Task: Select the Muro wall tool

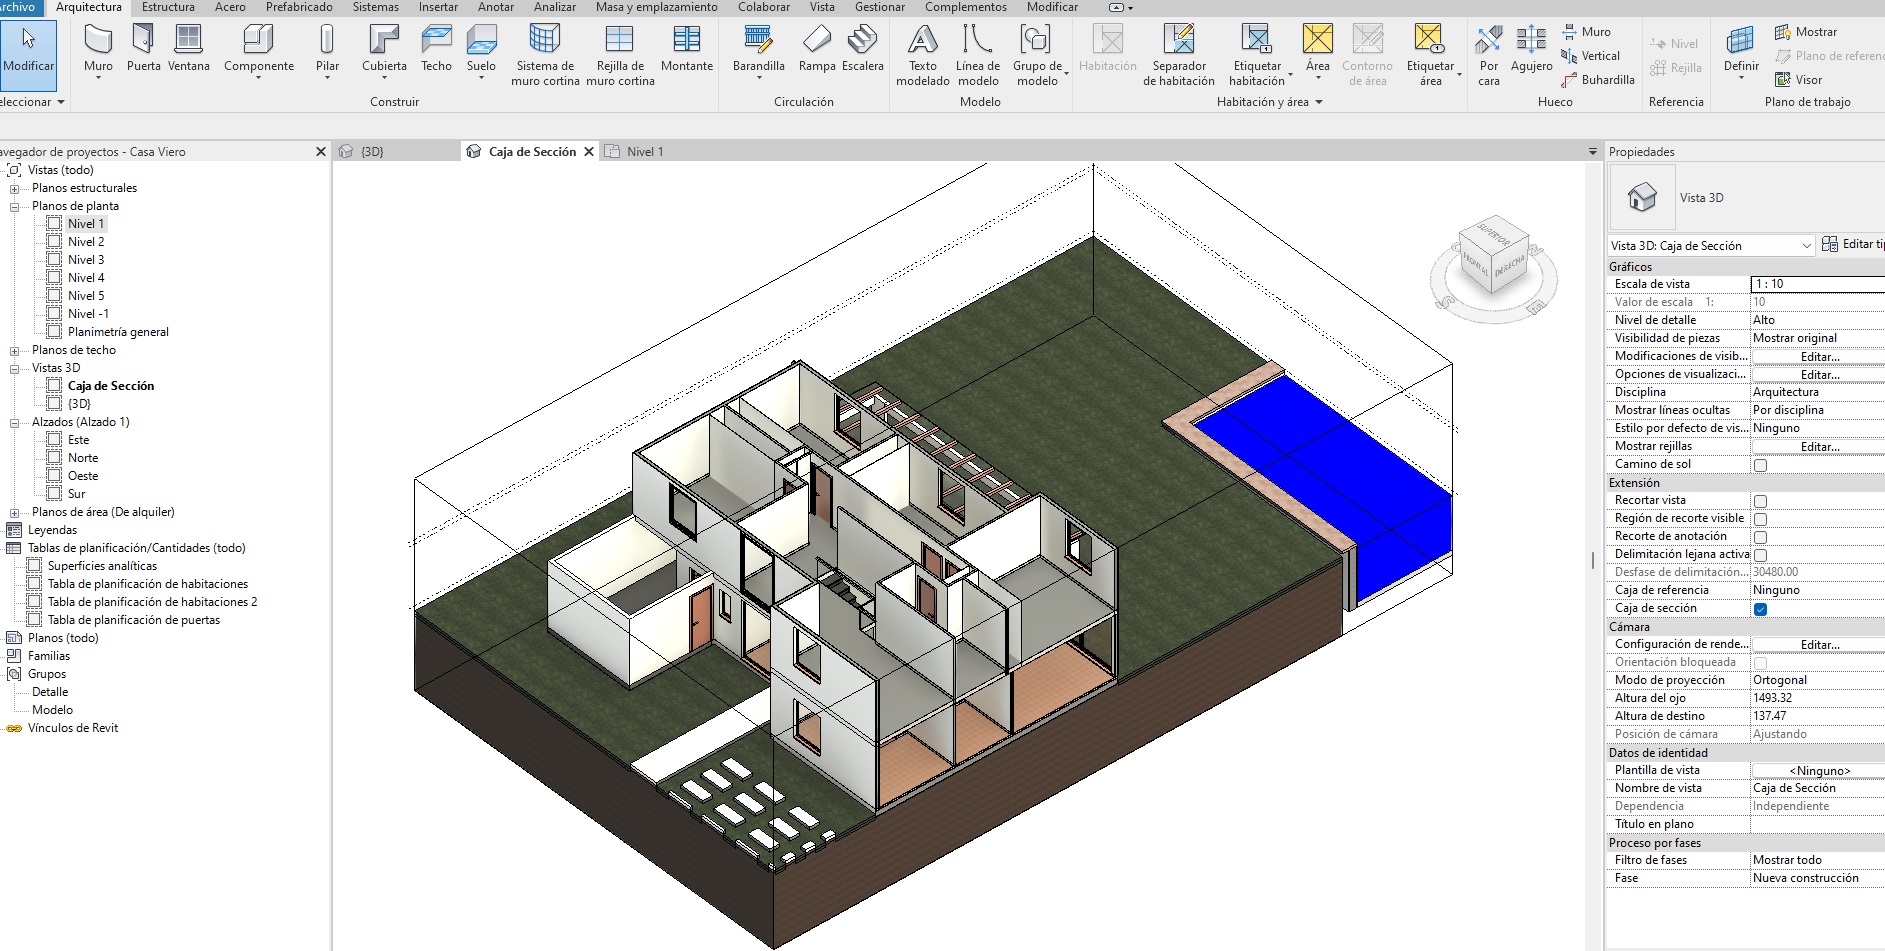Action: pyautogui.click(x=98, y=48)
